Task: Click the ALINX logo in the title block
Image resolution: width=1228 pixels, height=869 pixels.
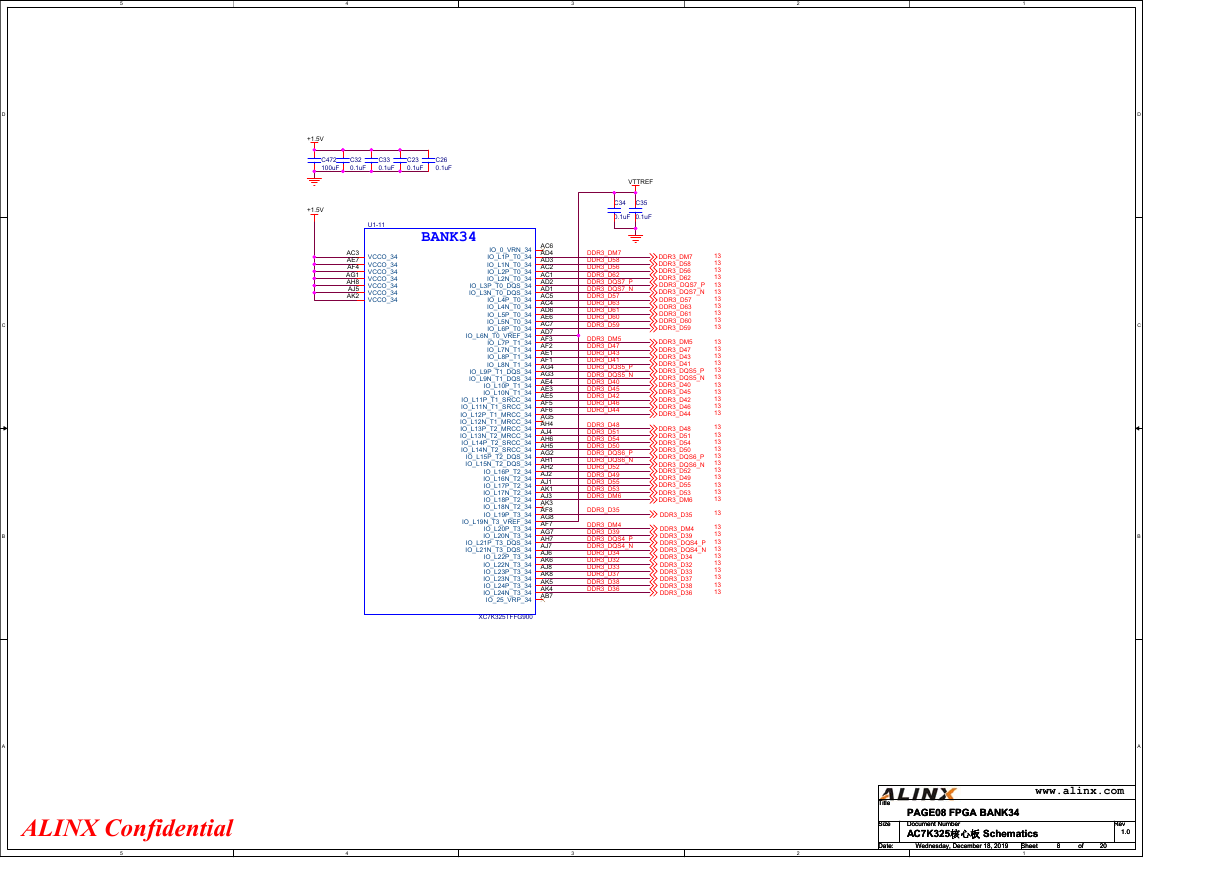Action: click(916, 794)
